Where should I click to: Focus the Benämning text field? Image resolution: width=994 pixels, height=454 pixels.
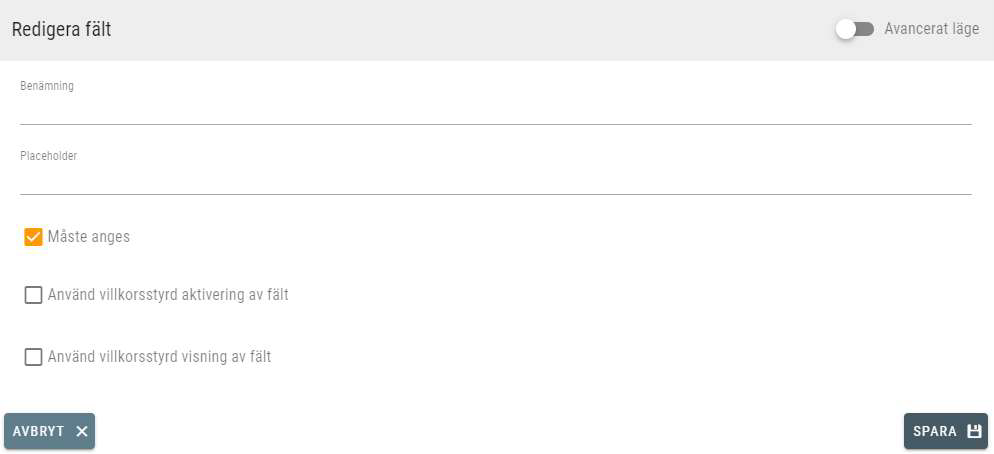tap(496, 112)
